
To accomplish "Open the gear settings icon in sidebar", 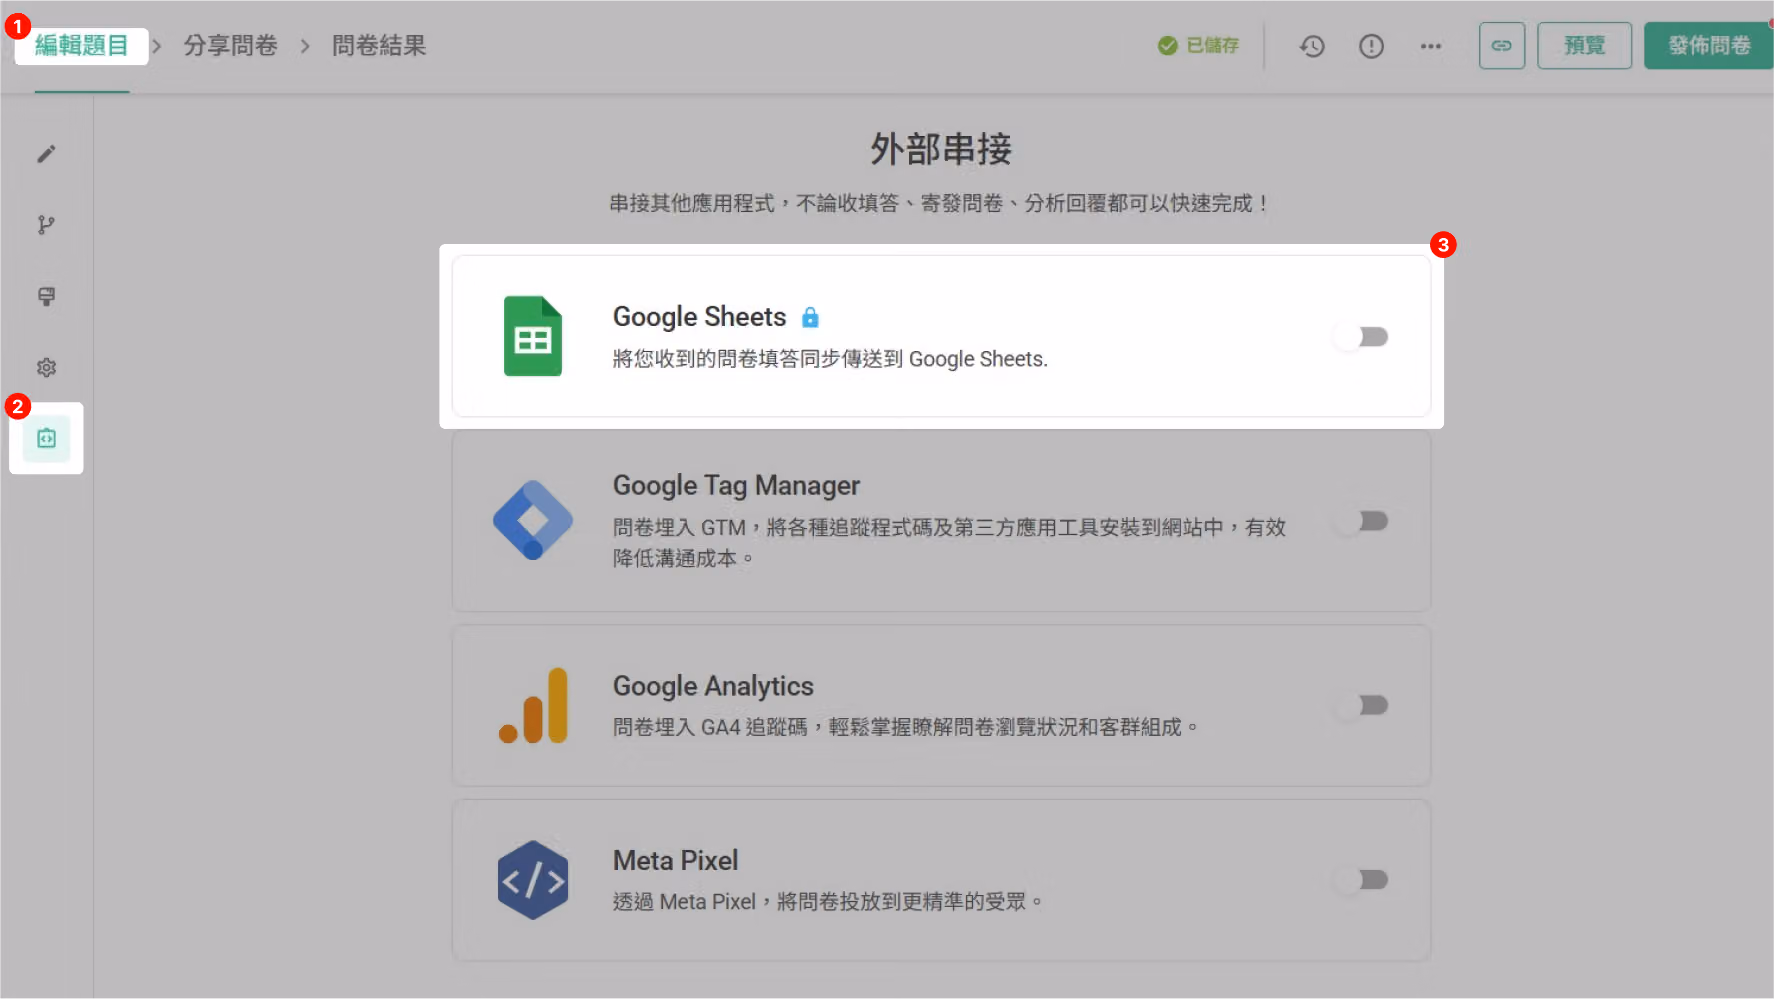I will (x=46, y=367).
